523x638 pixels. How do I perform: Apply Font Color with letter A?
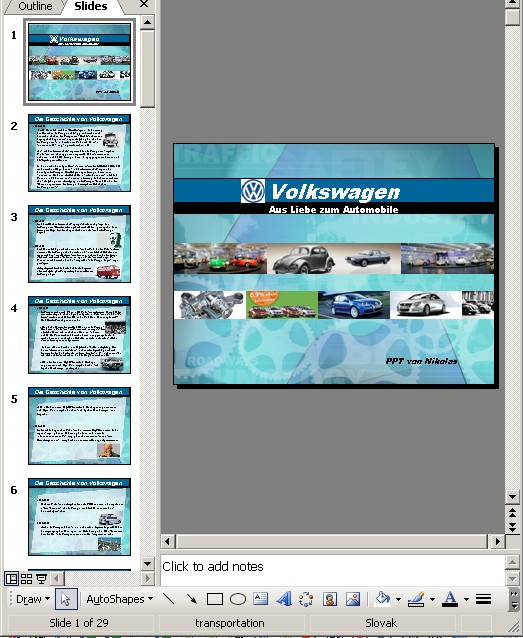(450, 599)
